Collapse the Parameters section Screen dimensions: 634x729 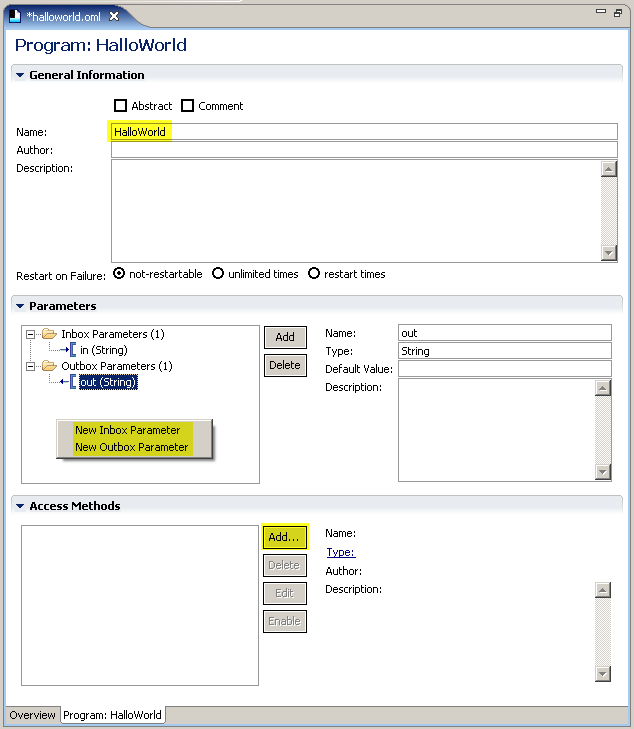pos(20,306)
